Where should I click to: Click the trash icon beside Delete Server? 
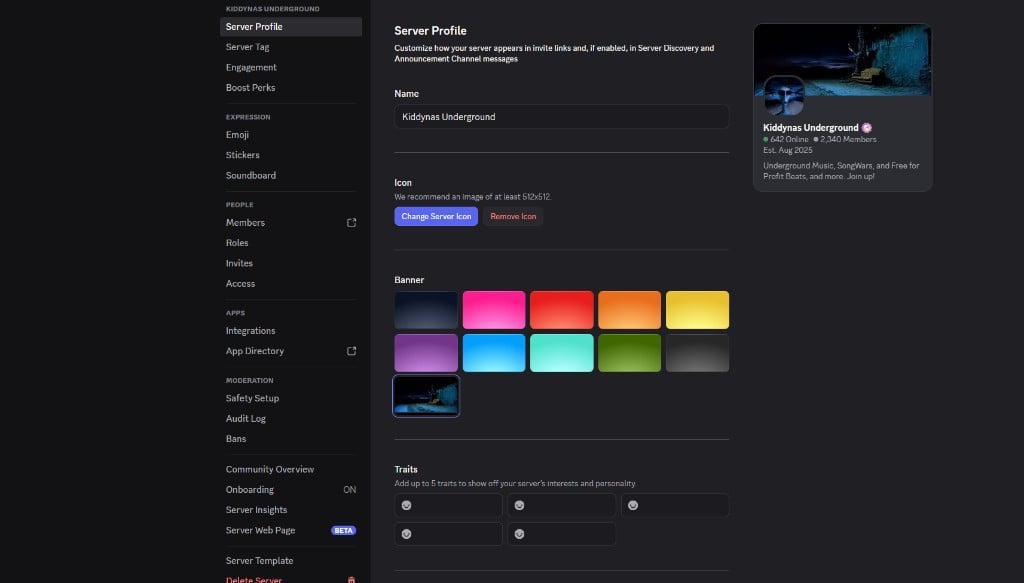(x=351, y=580)
